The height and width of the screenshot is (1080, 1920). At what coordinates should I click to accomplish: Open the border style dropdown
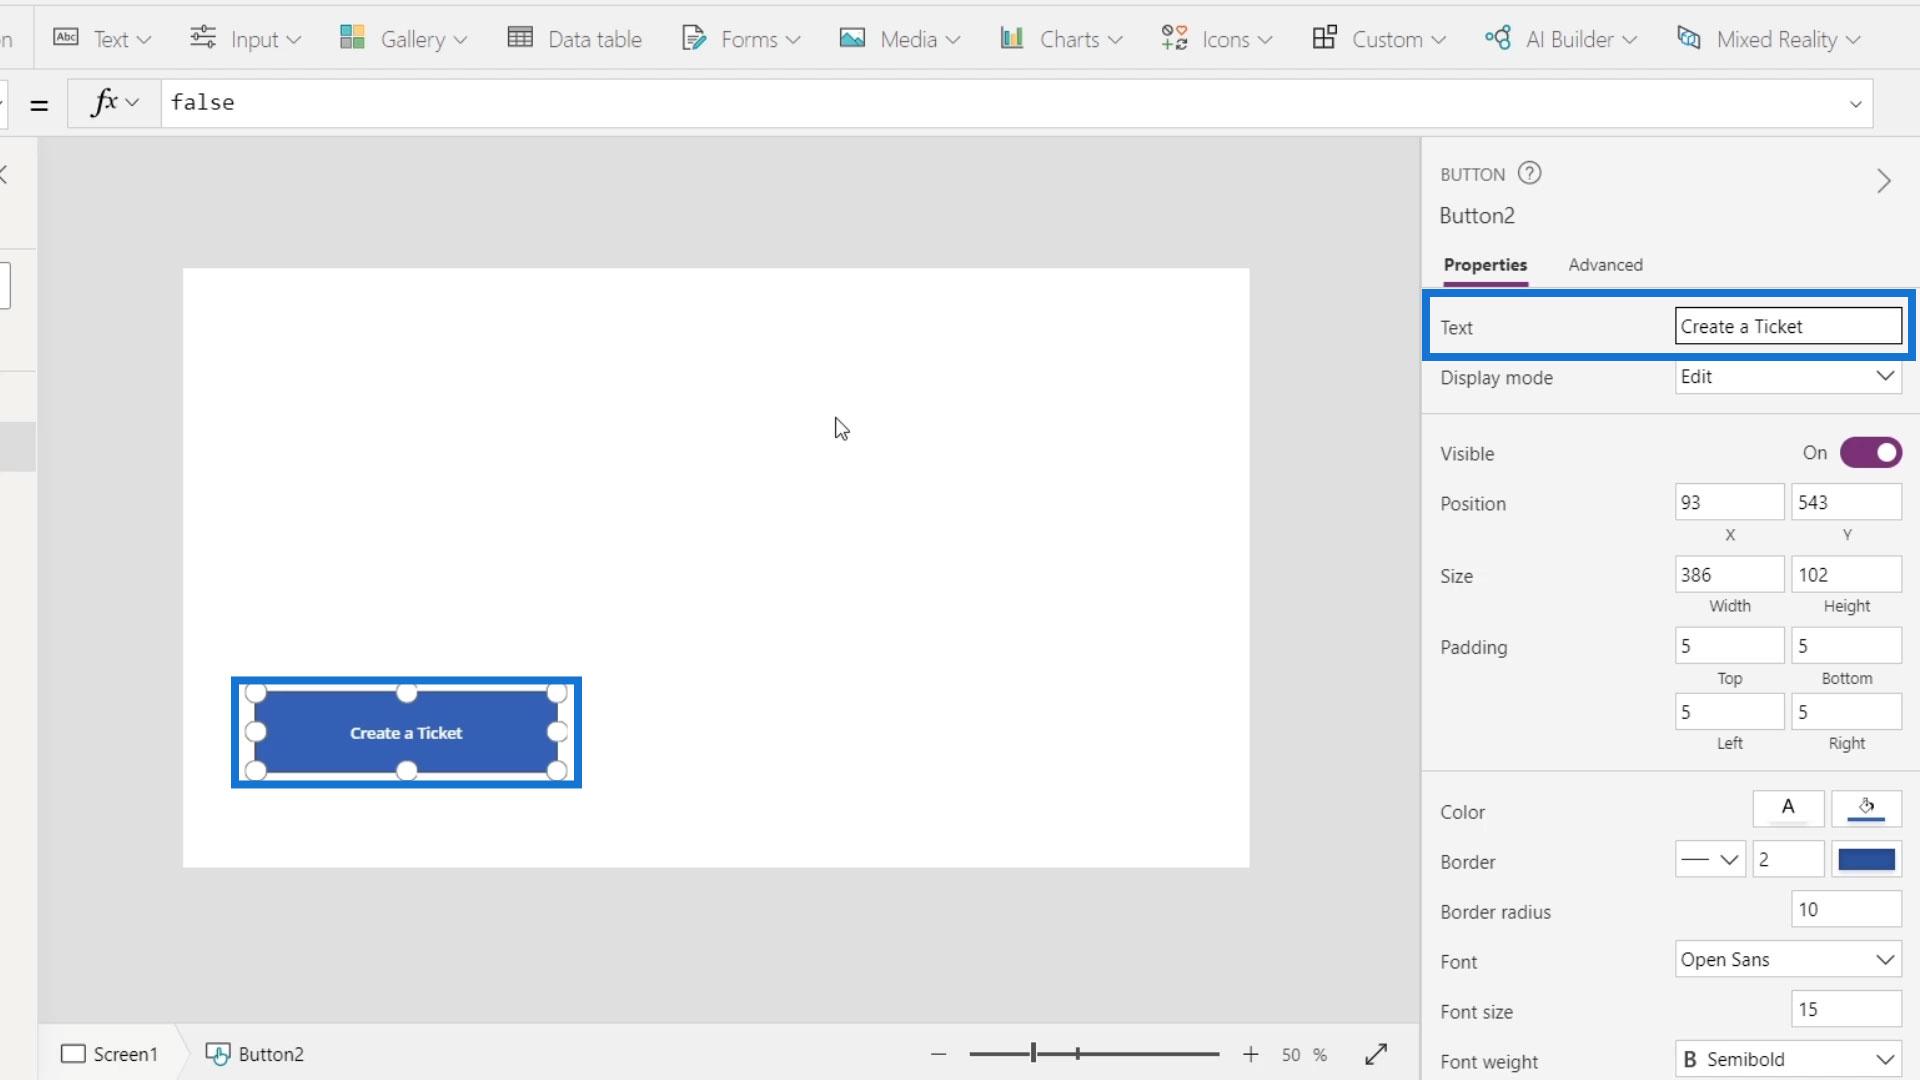(1710, 860)
